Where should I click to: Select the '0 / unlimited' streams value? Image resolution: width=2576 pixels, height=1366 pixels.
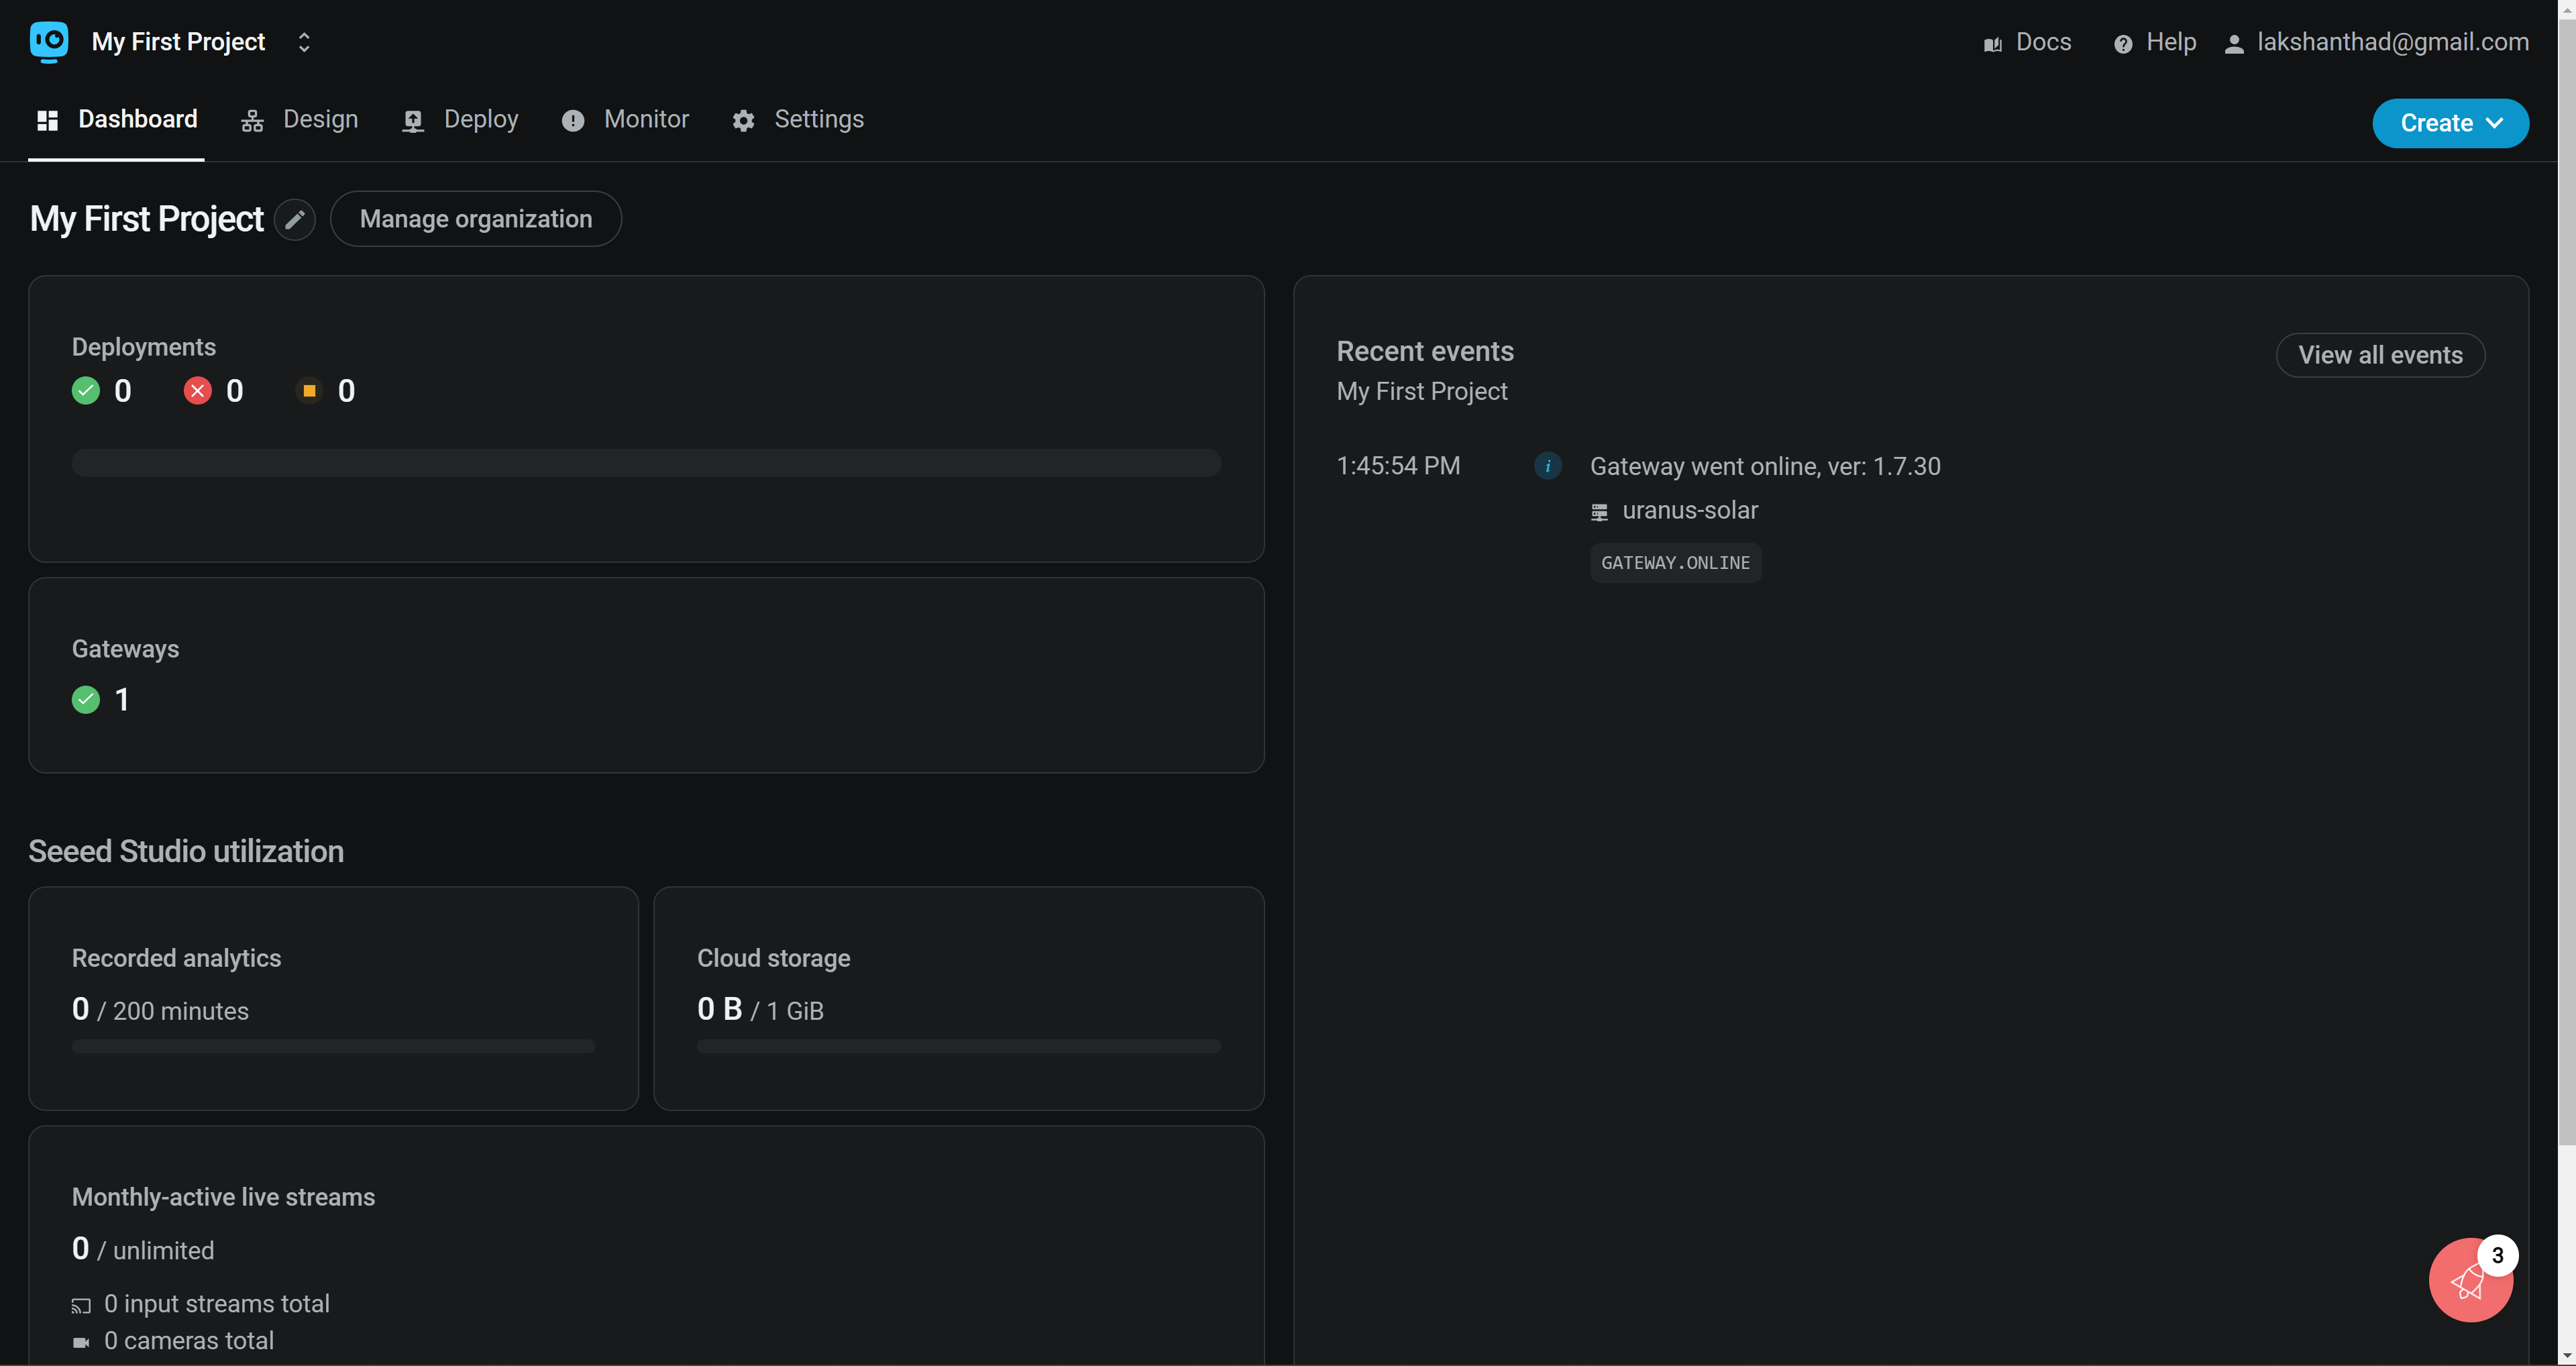coord(143,1250)
